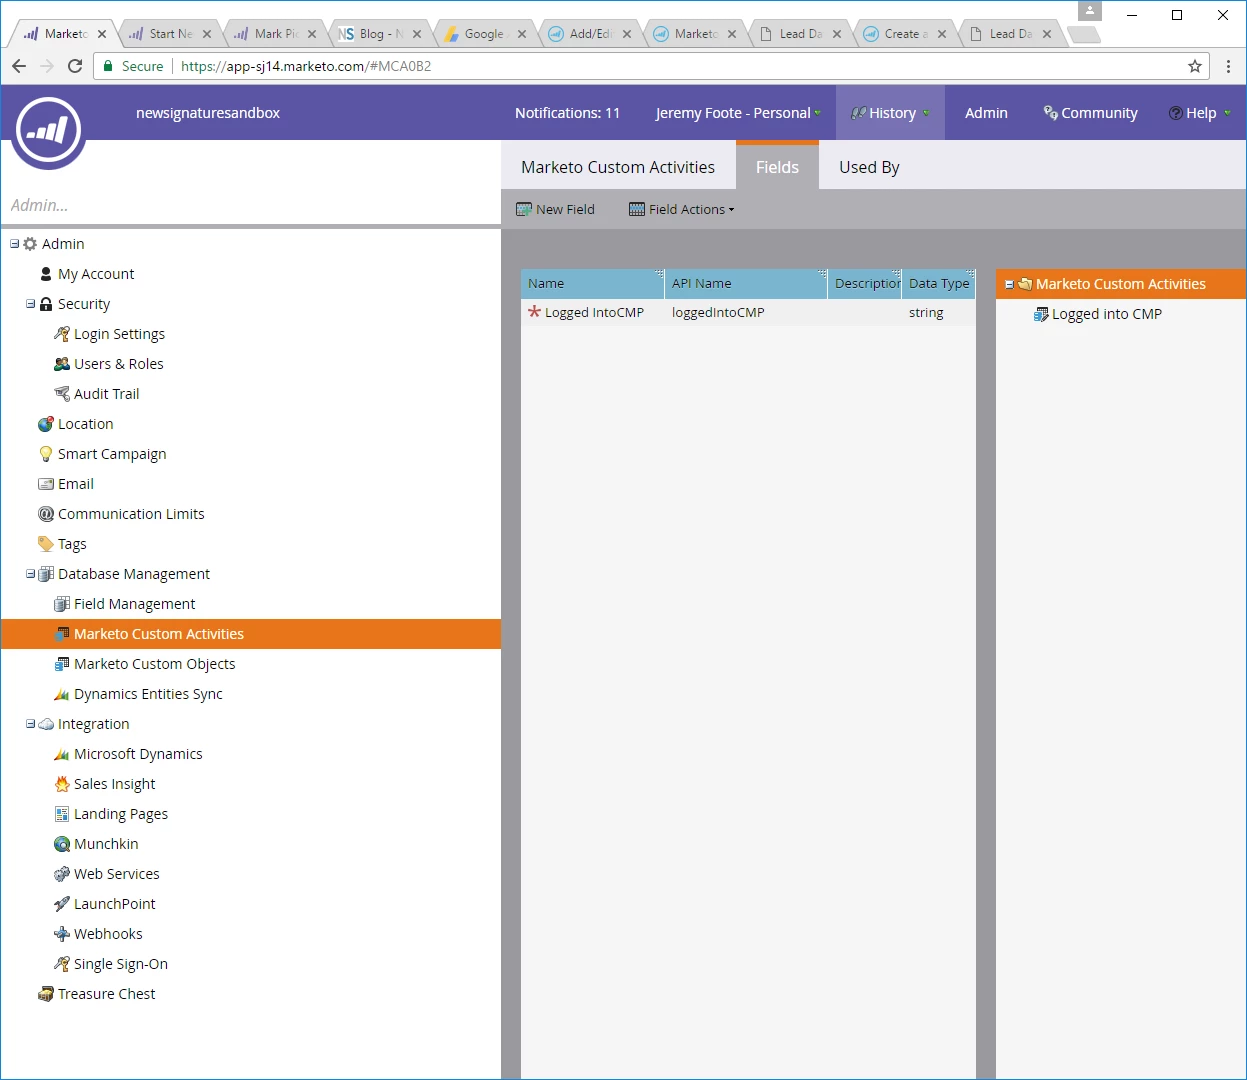
Task: Click the Login Settings keys icon
Action: pos(62,334)
